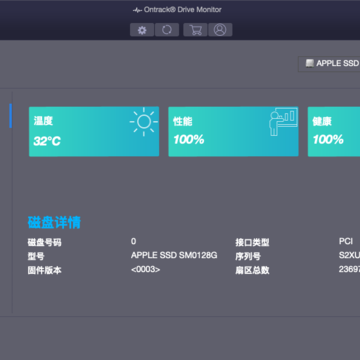
Task: Click the 磁盘号码 label
Action: point(44,242)
